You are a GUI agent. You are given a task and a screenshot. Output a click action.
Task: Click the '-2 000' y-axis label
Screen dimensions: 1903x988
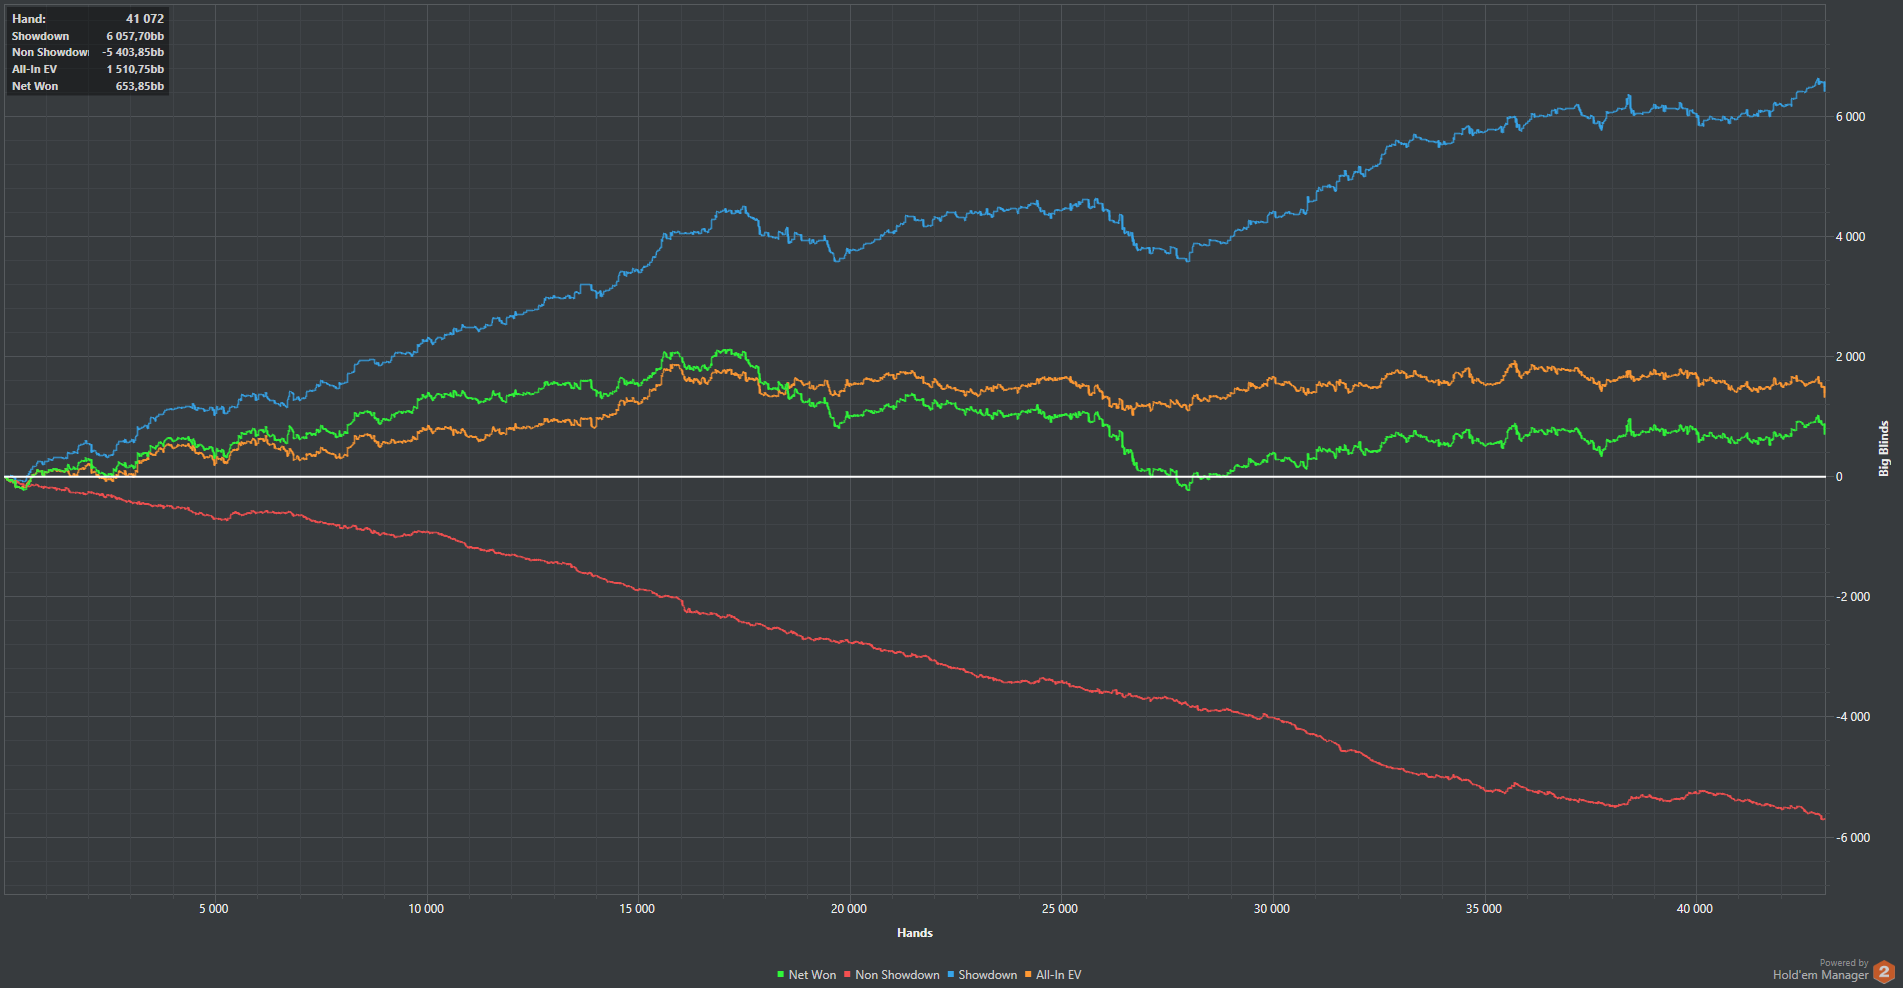(x=1853, y=597)
